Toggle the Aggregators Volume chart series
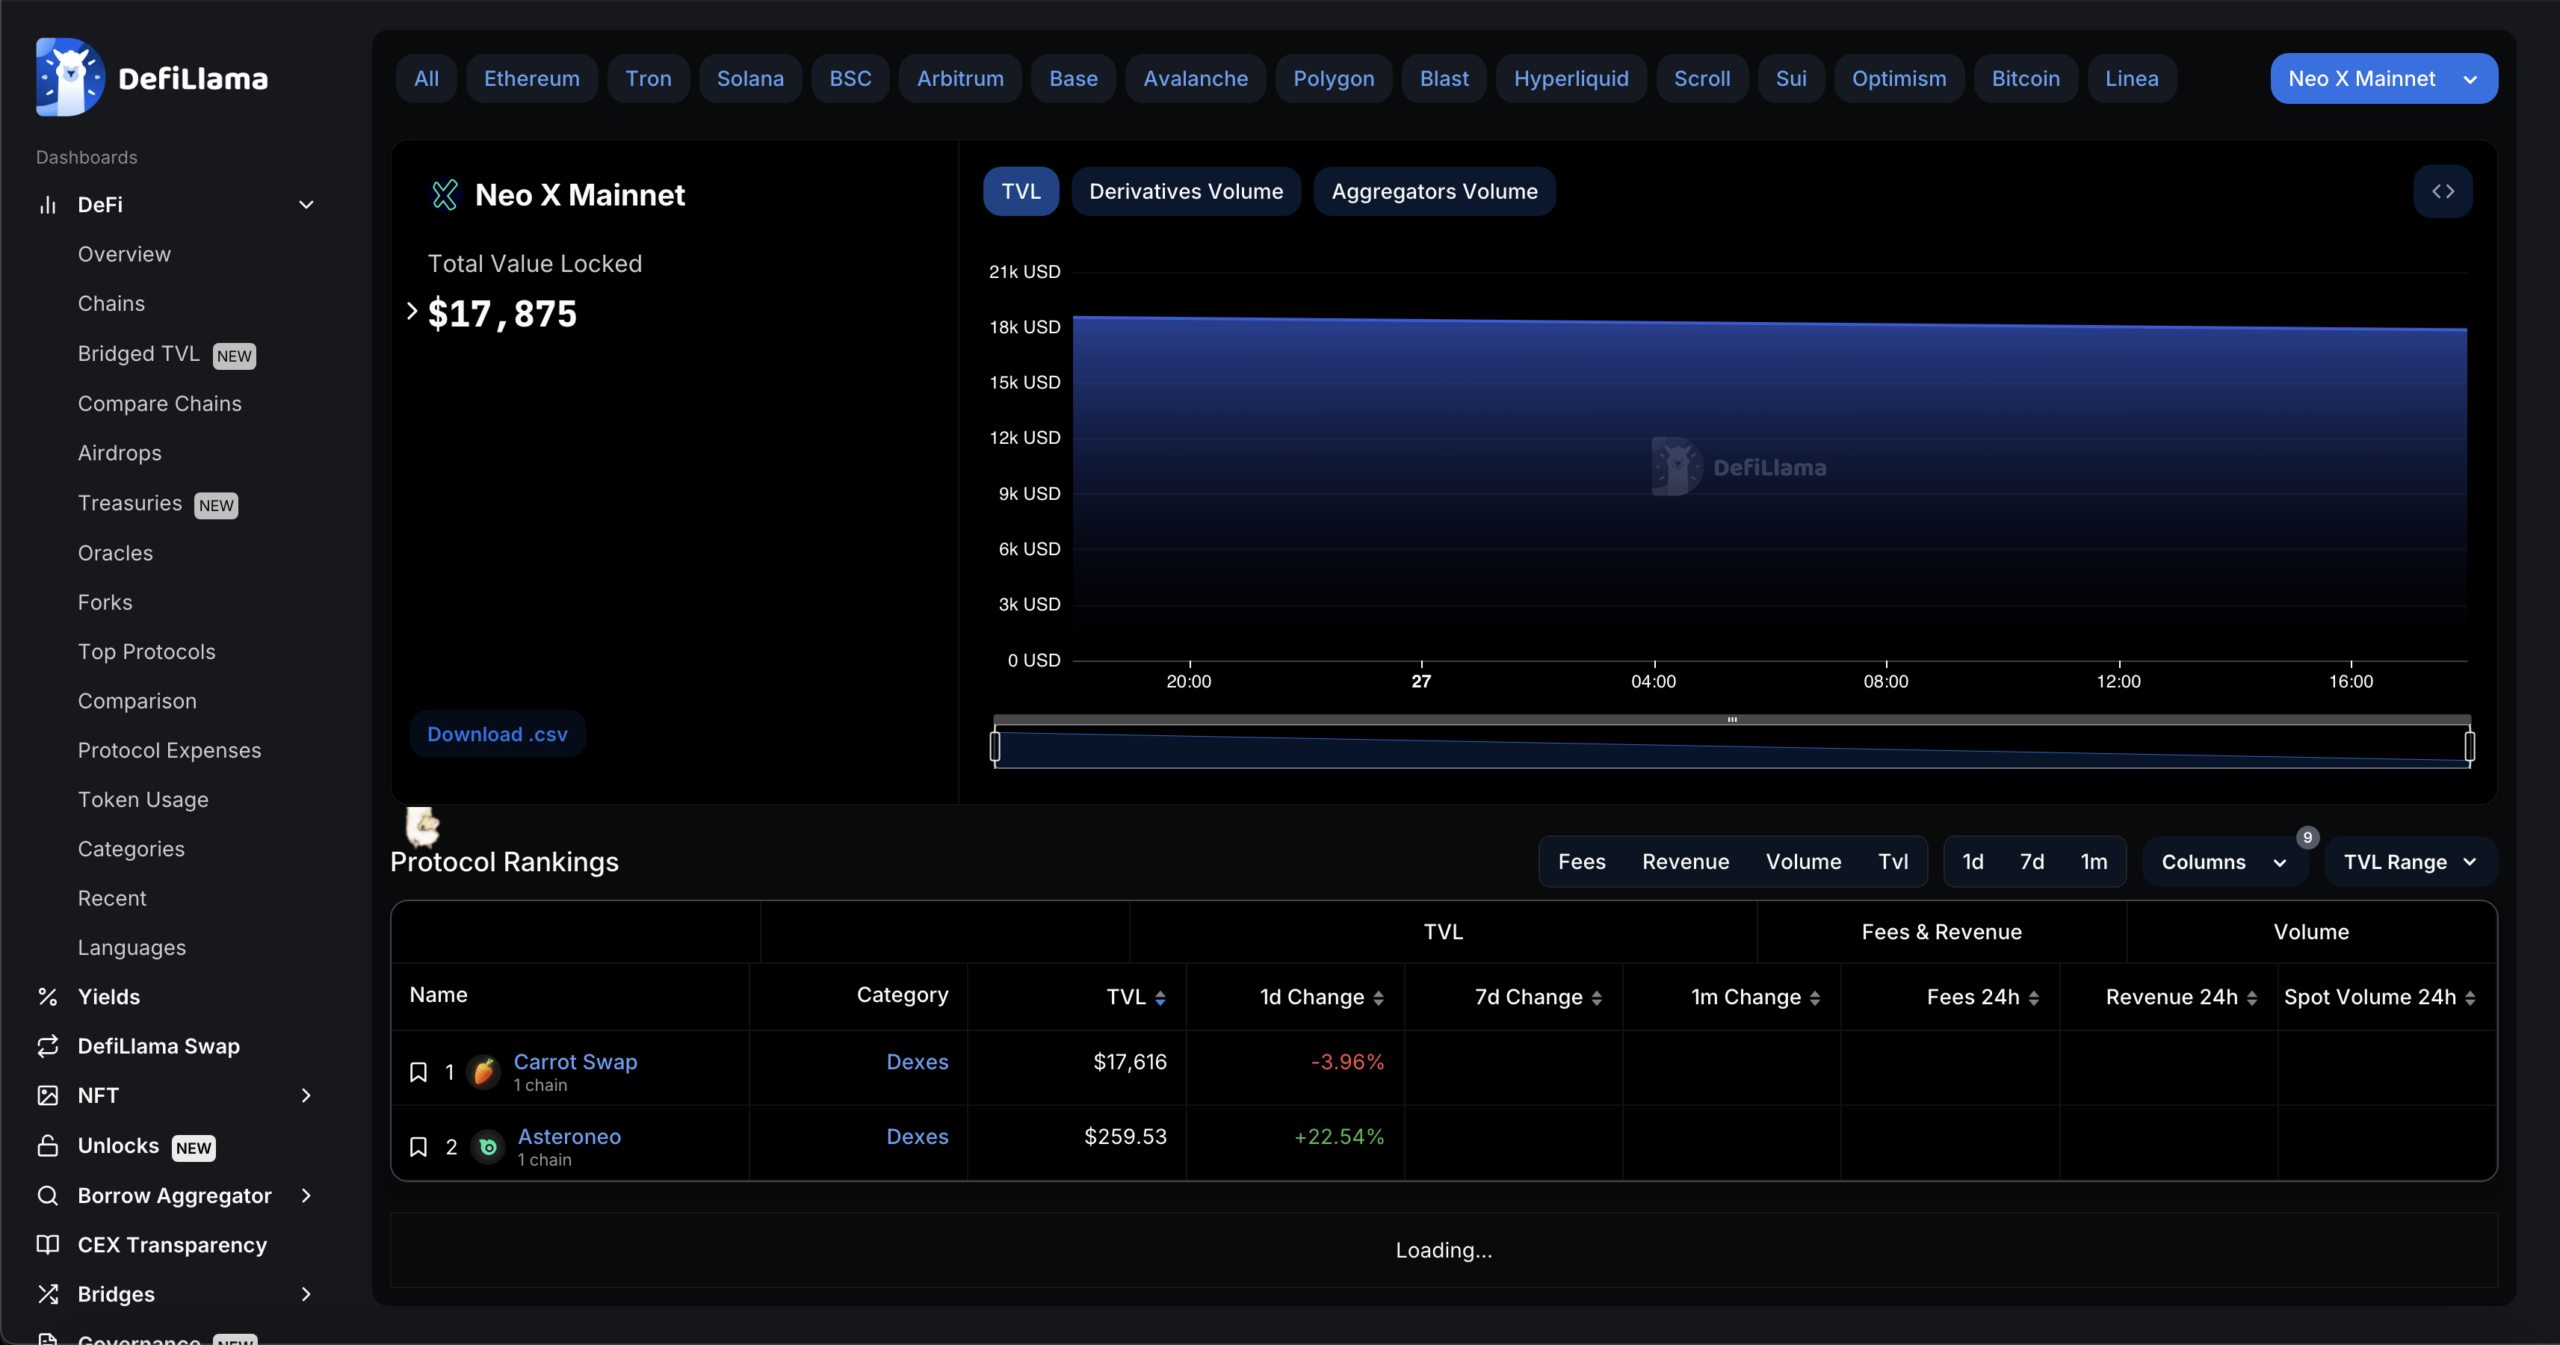Screen dimensions: 2560x1345 [x=1433, y=191]
